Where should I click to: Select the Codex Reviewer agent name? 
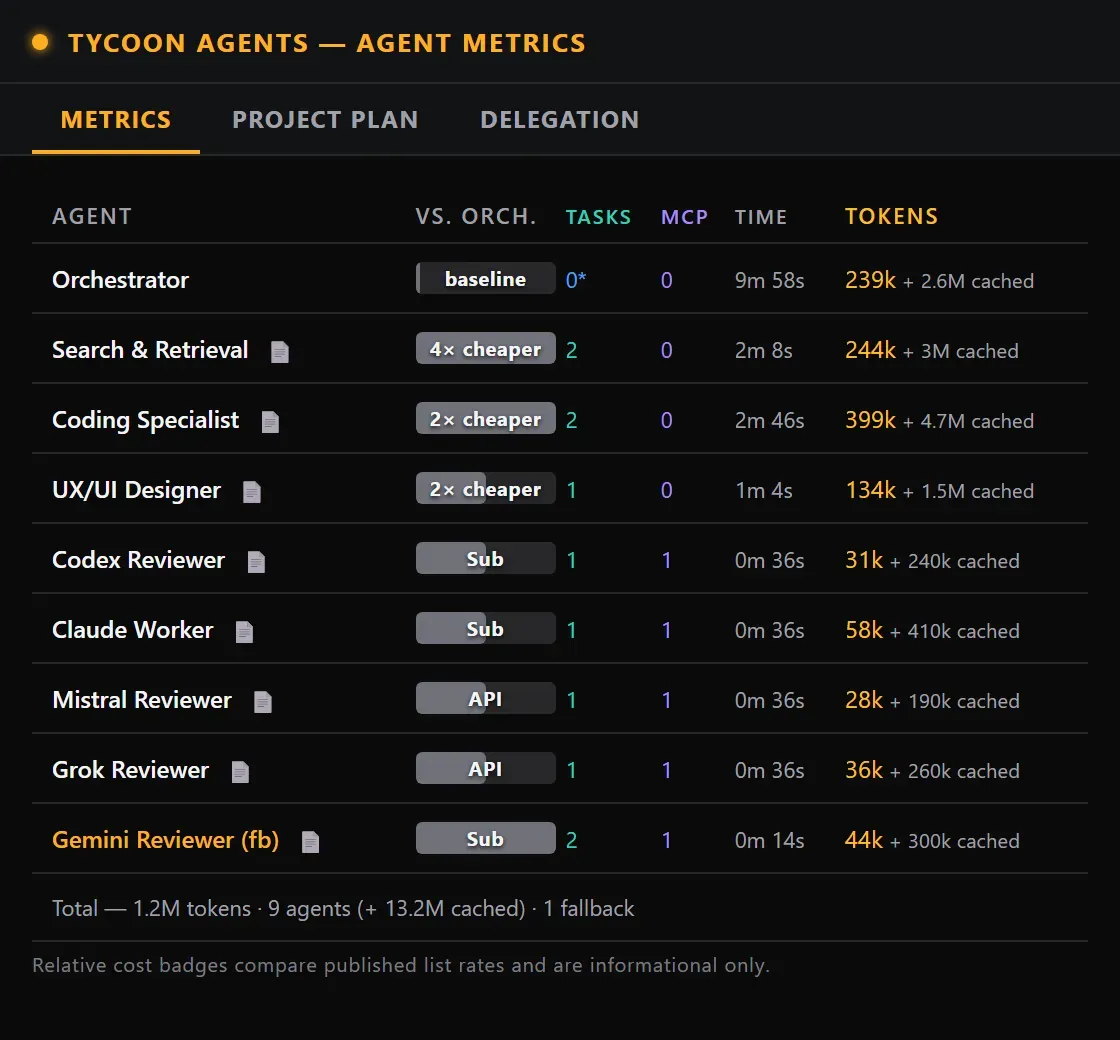[x=139, y=559]
